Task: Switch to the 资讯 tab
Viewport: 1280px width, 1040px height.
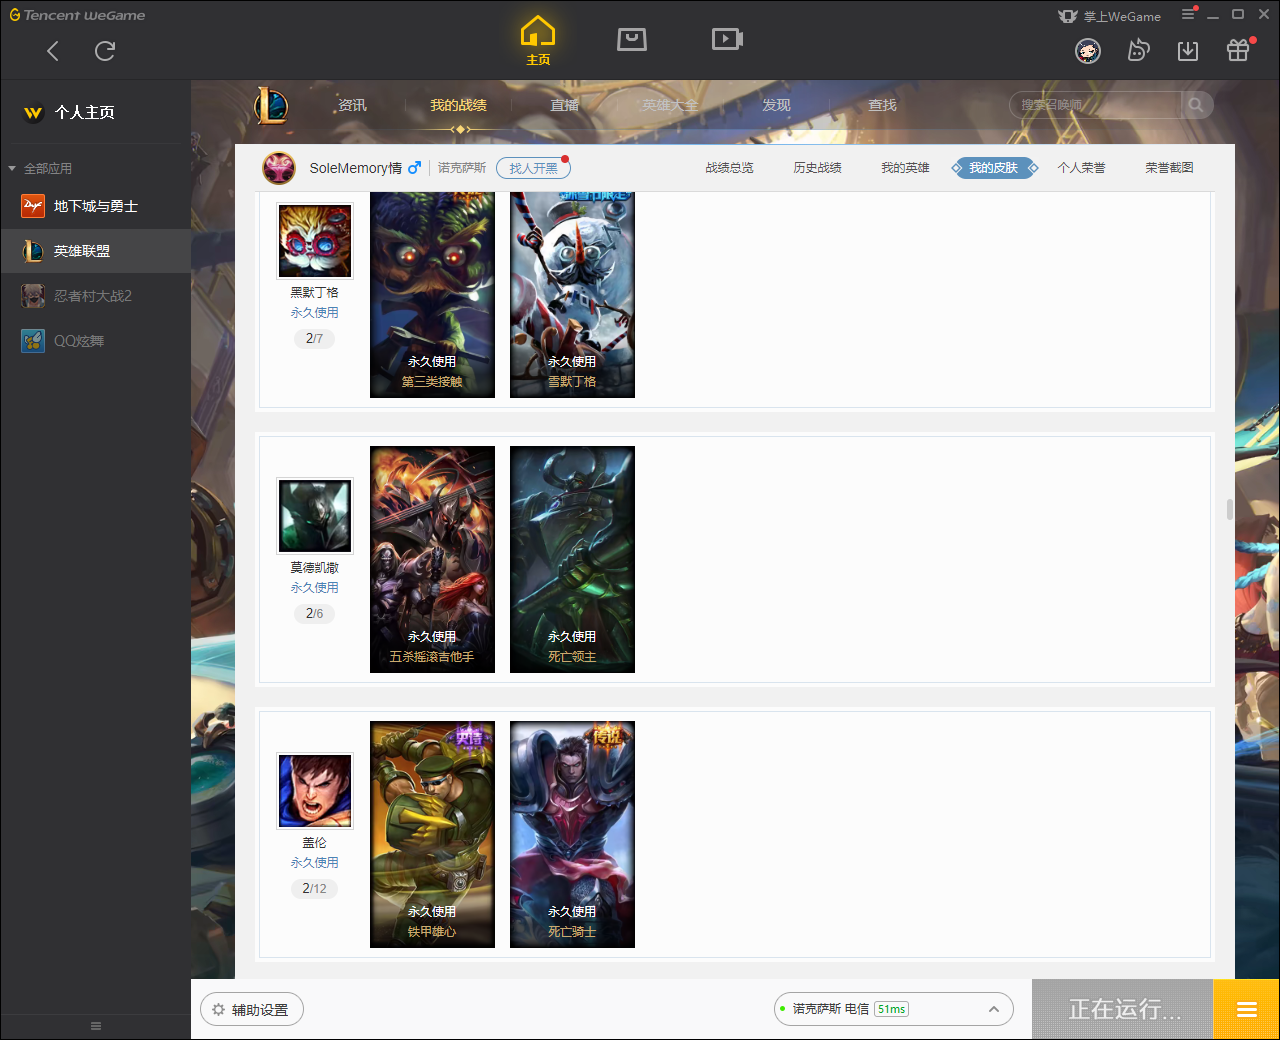Action: click(x=352, y=105)
